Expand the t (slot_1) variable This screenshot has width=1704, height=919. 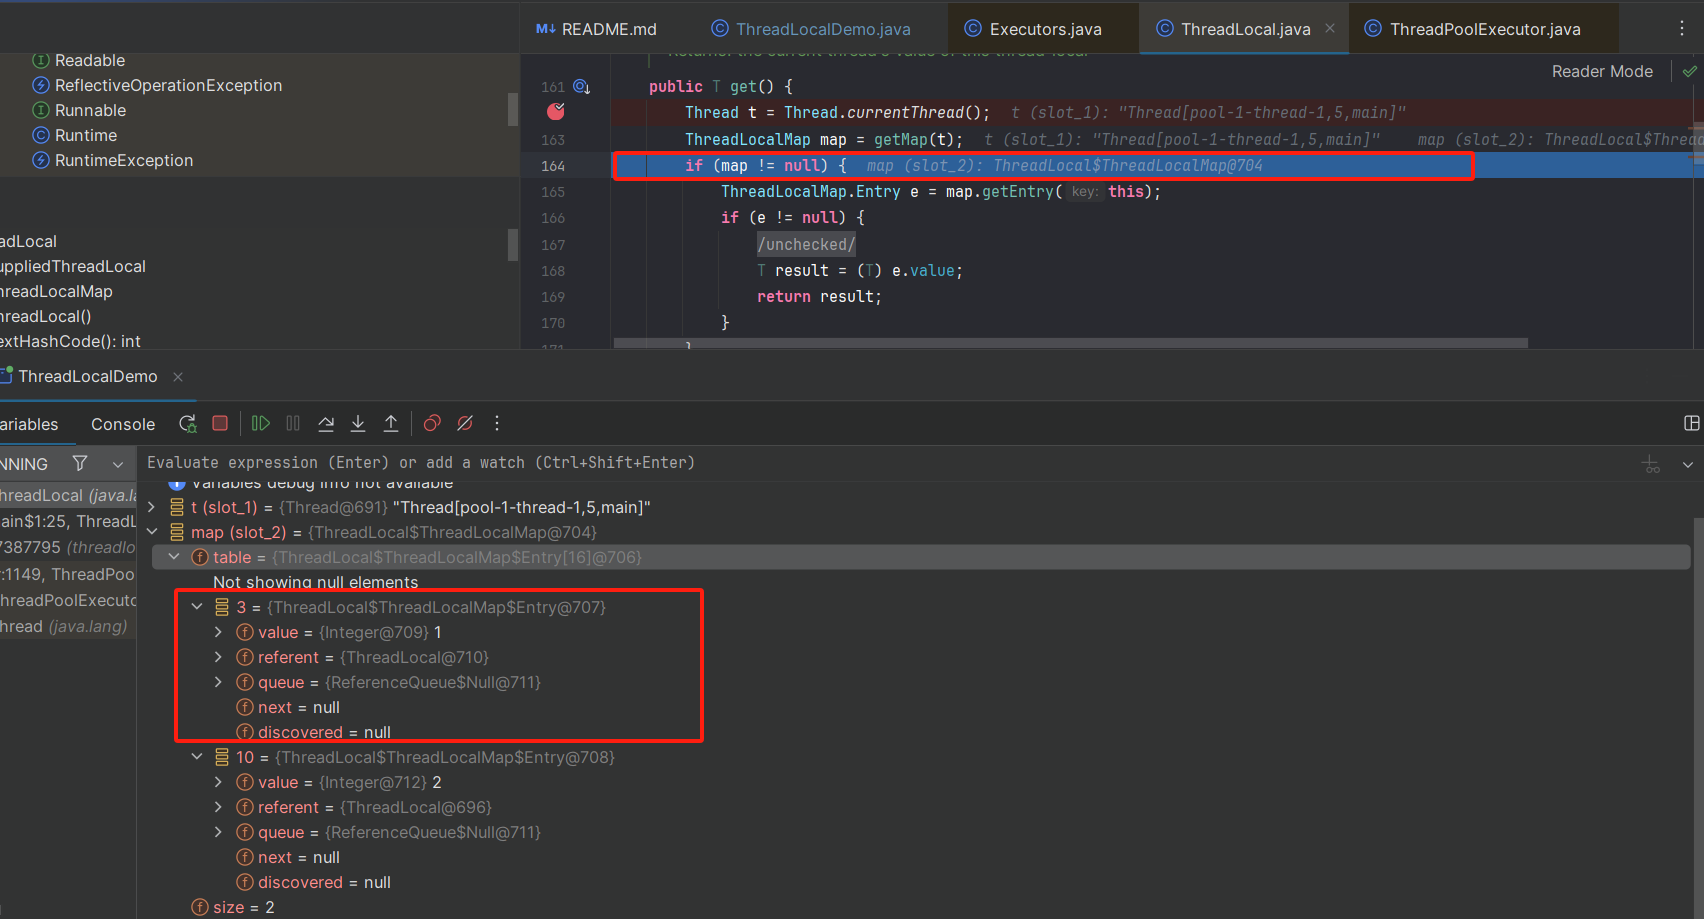click(x=152, y=508)
